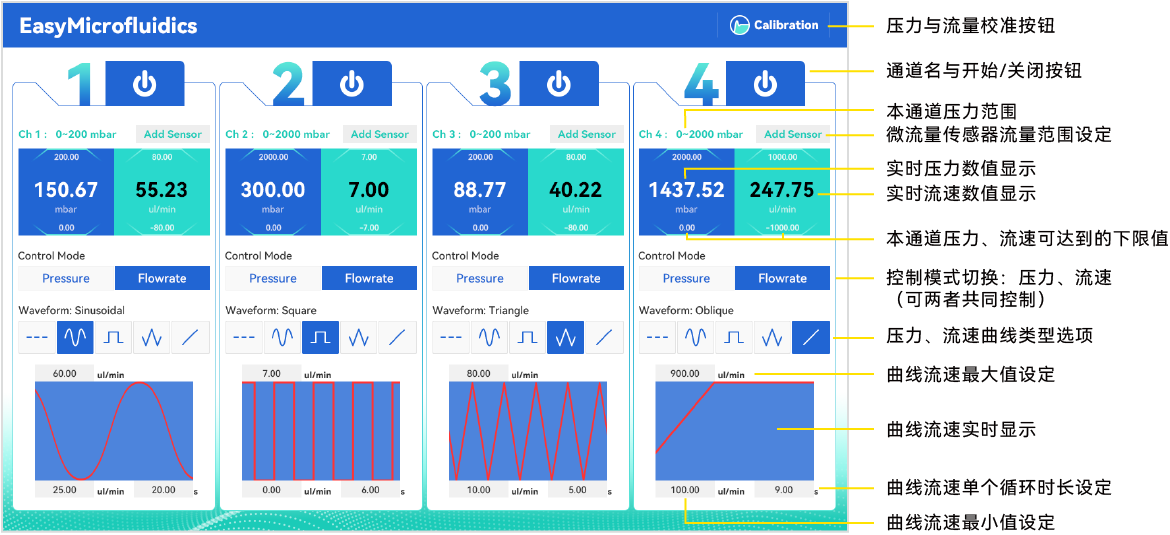Choose square waveform icon in channel 3
The width and height of the screenshot is (1170, 535).
[x=528, y=337]
